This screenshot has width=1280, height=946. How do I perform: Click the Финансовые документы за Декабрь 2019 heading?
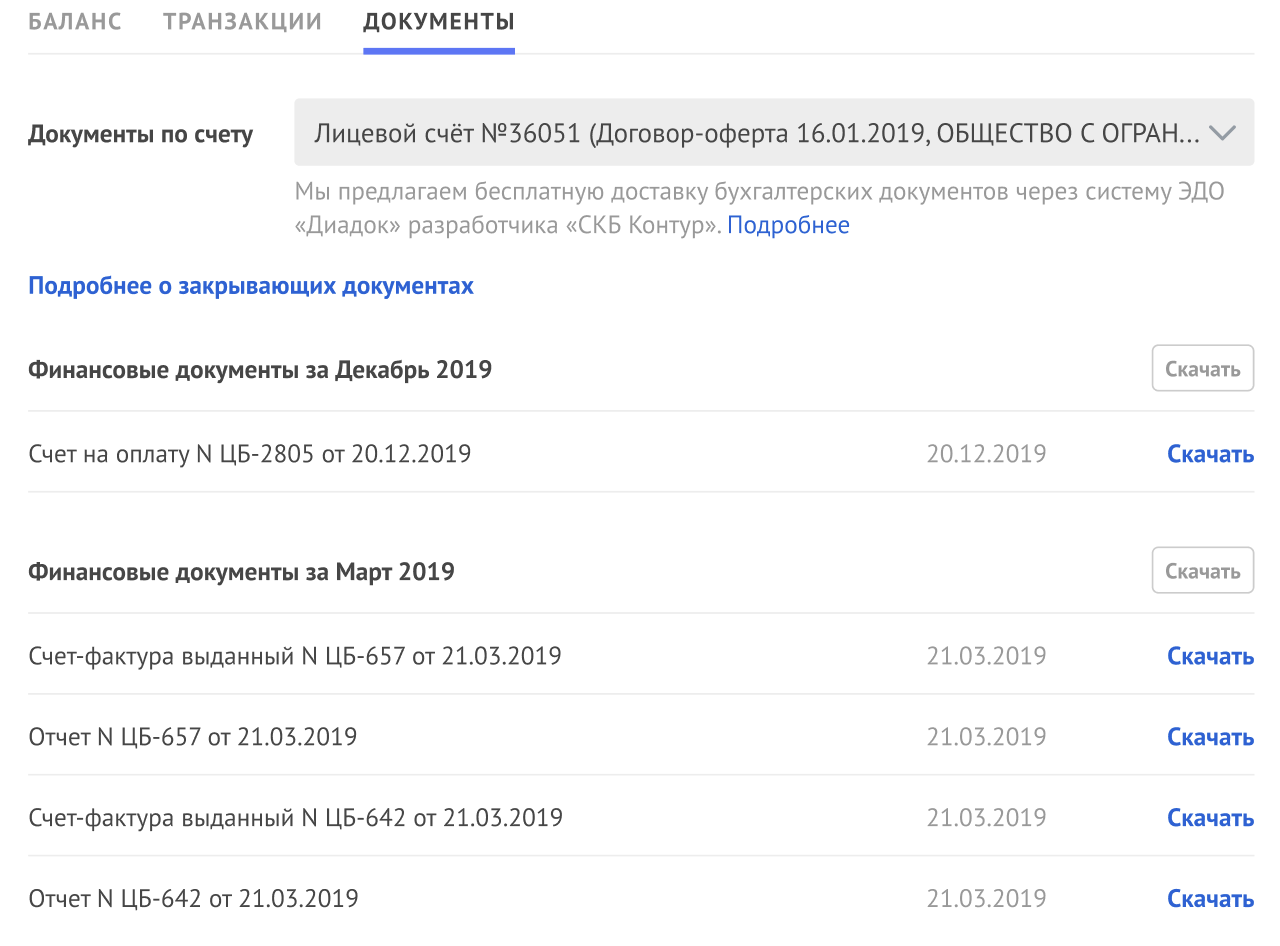(x=260, y=370)
